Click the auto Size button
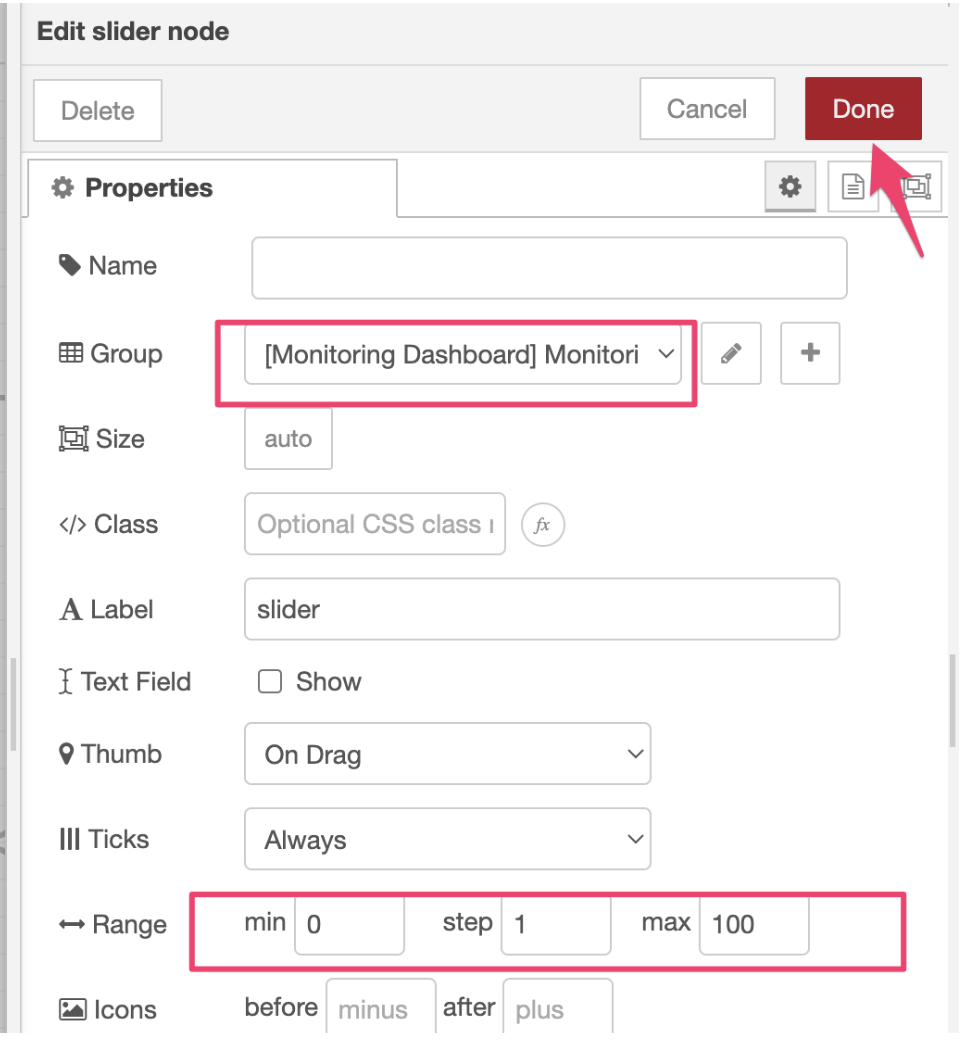The image size is (964, 1042). pos(288,439)
